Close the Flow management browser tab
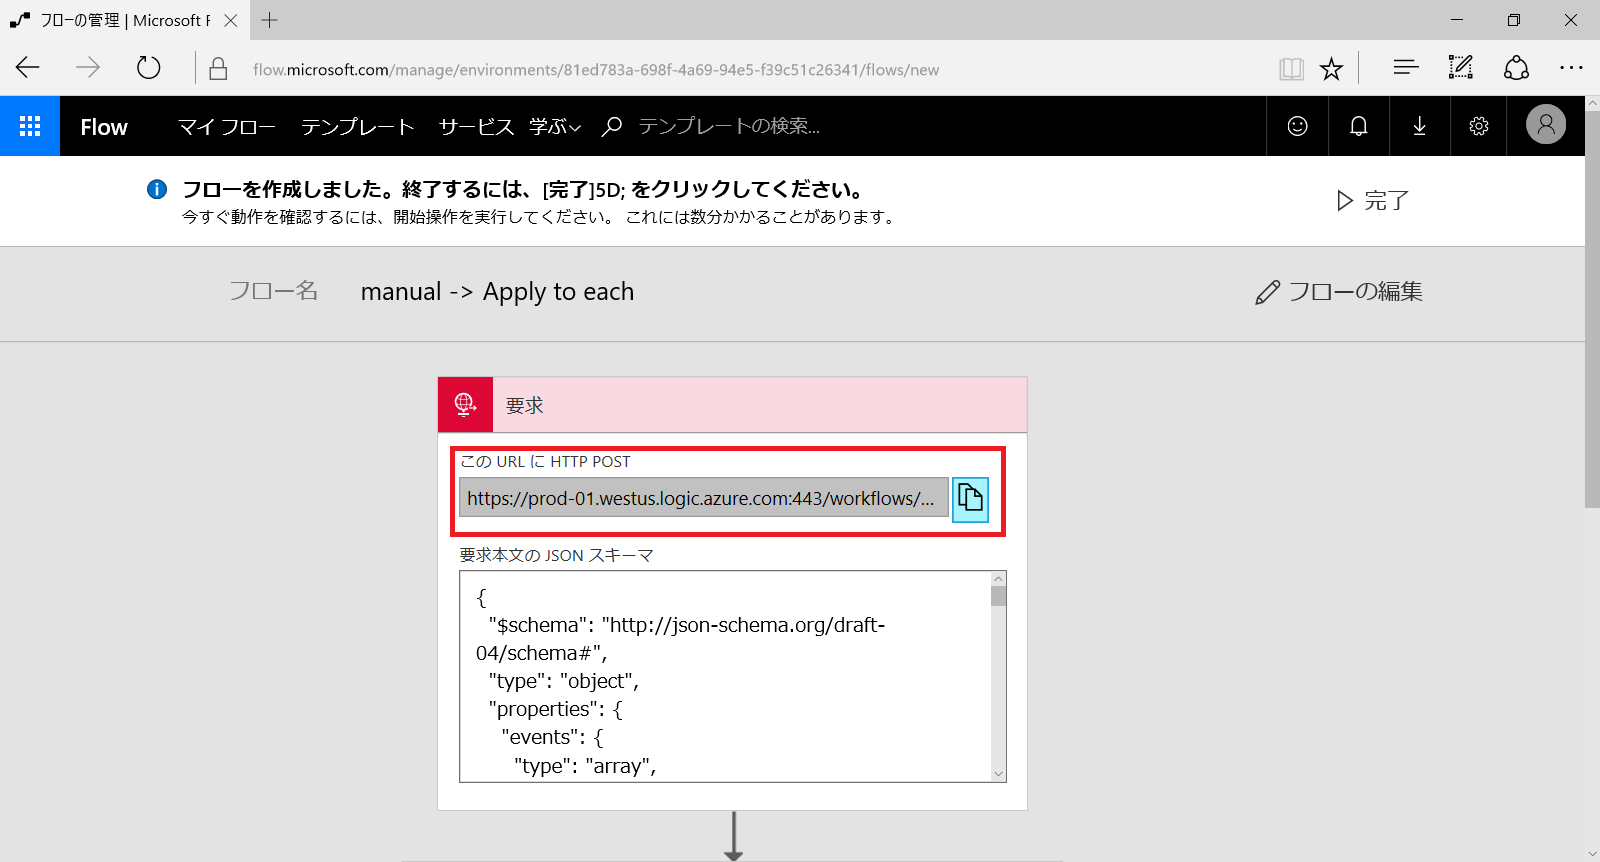Image resolution: width=1600 pixels, height=862 pixels. pos(231,20)
